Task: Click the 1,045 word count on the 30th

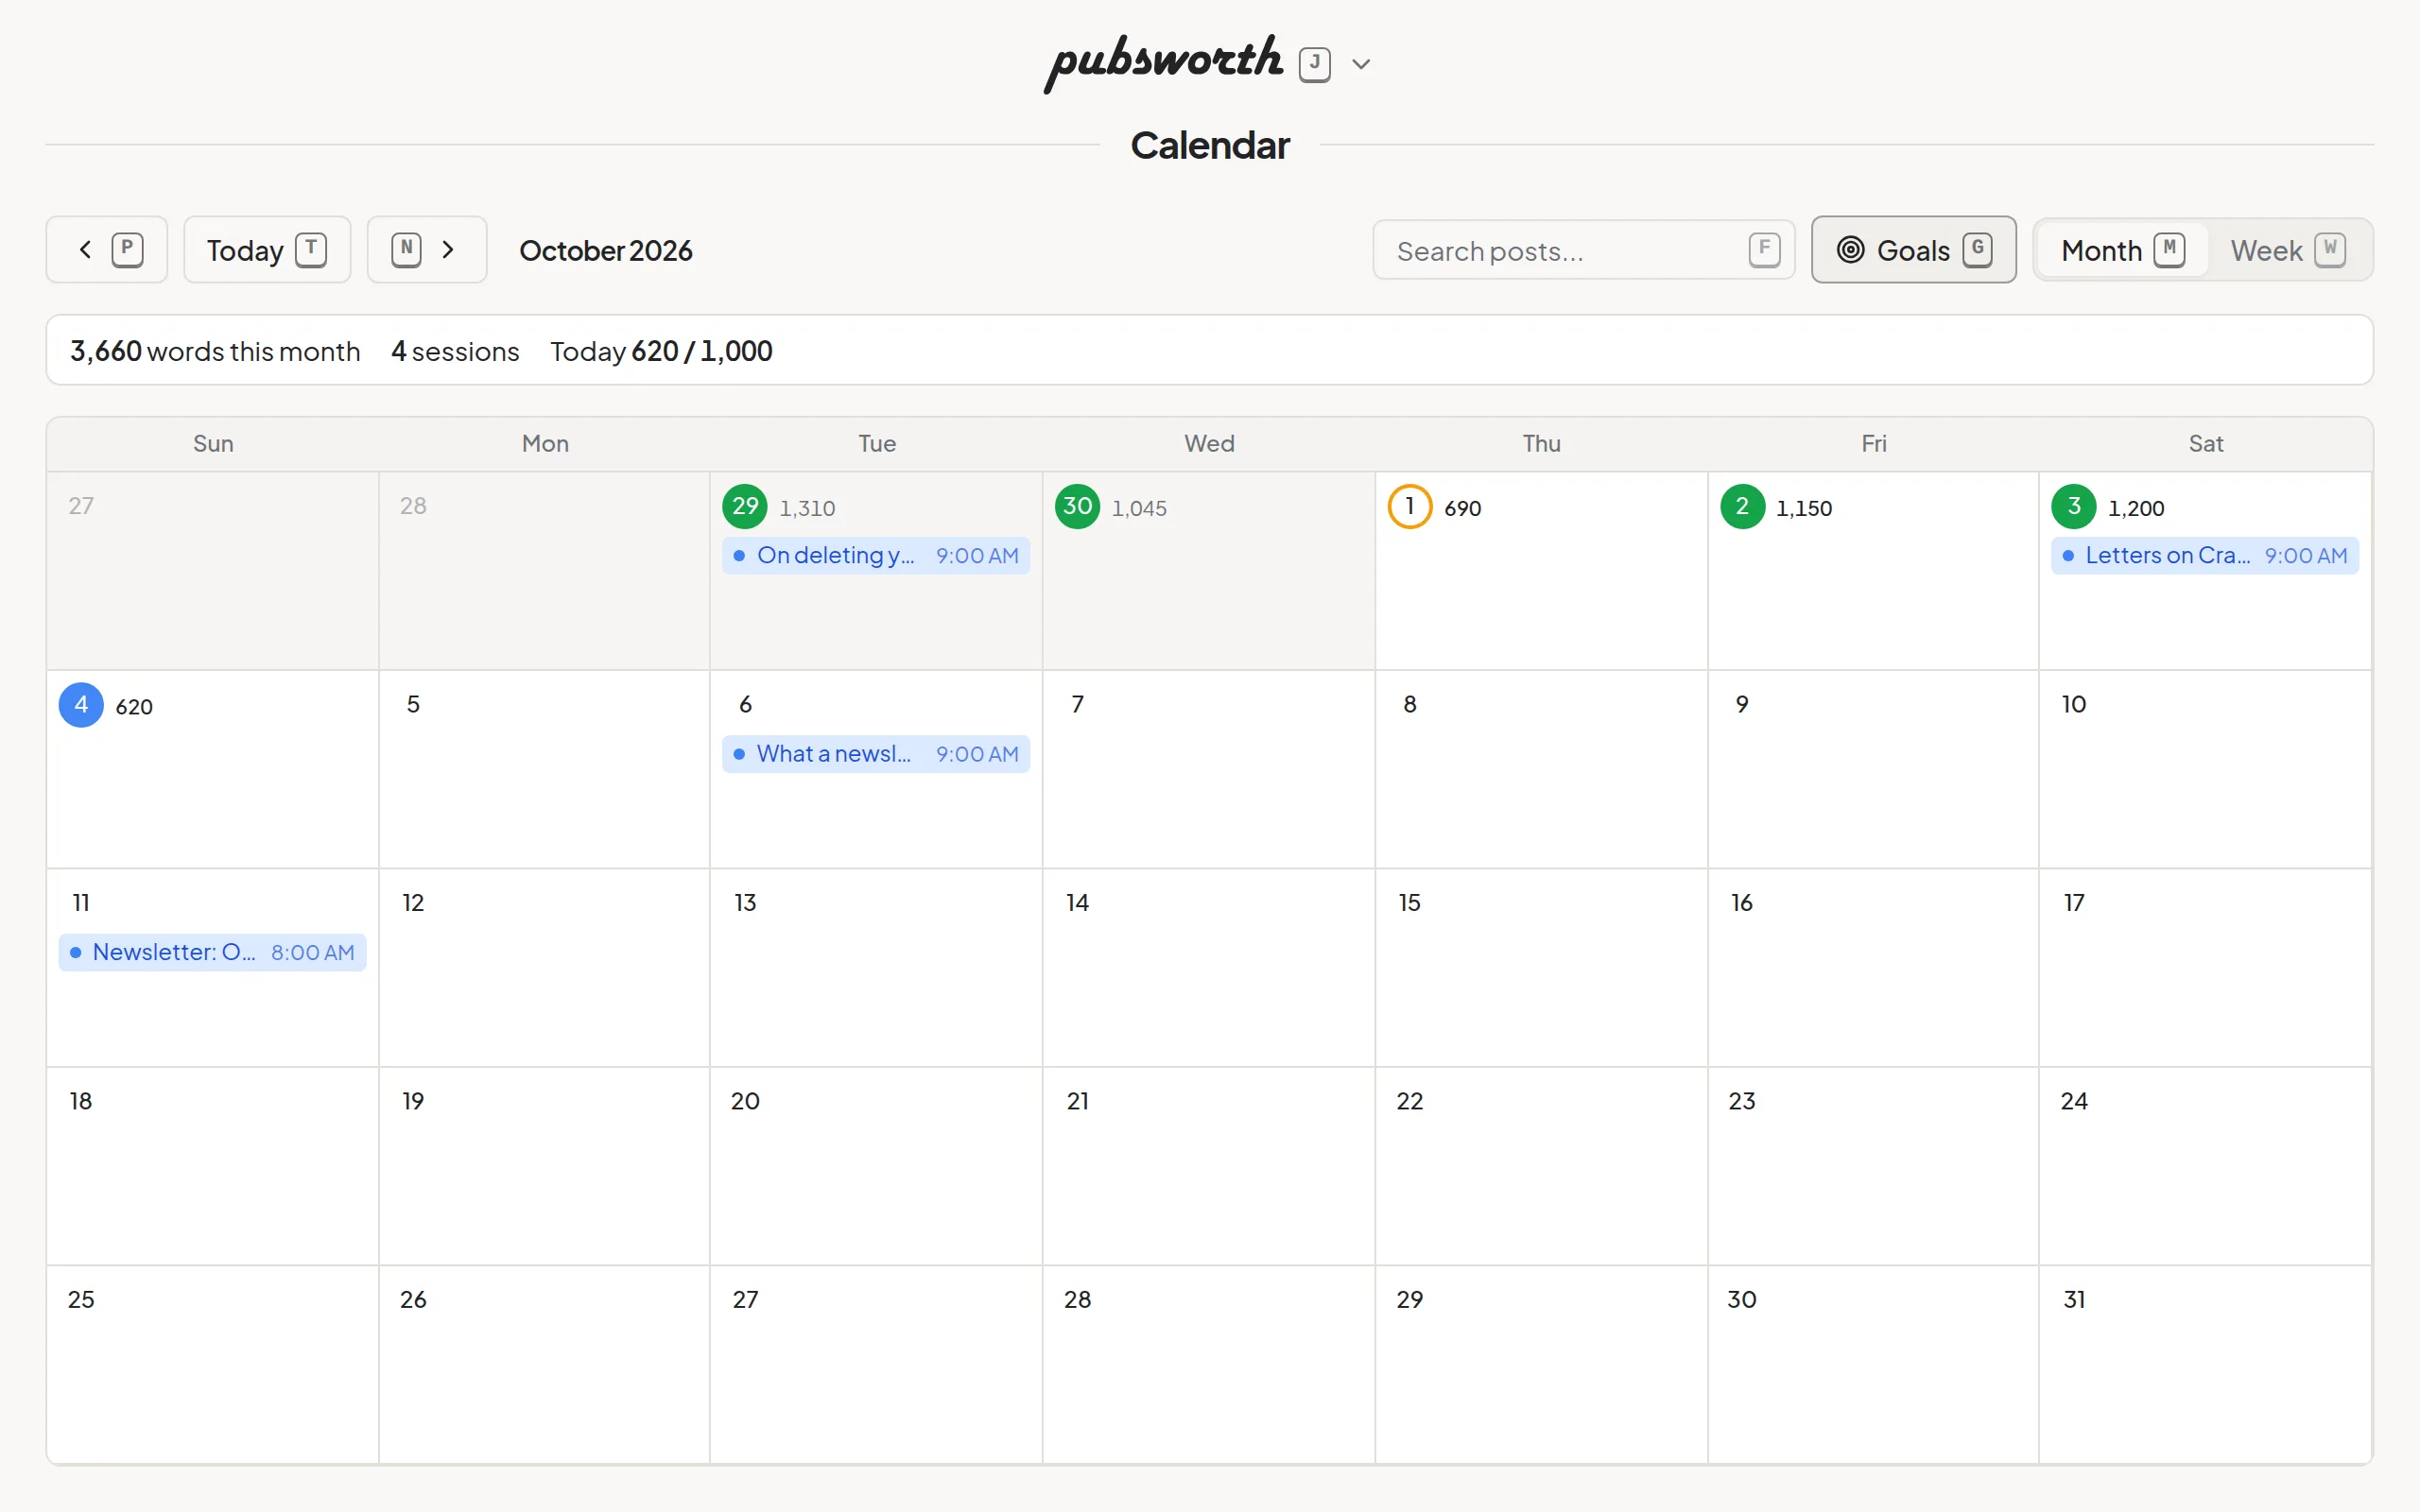Action: pyautogui.click(x=1139, y=508)
